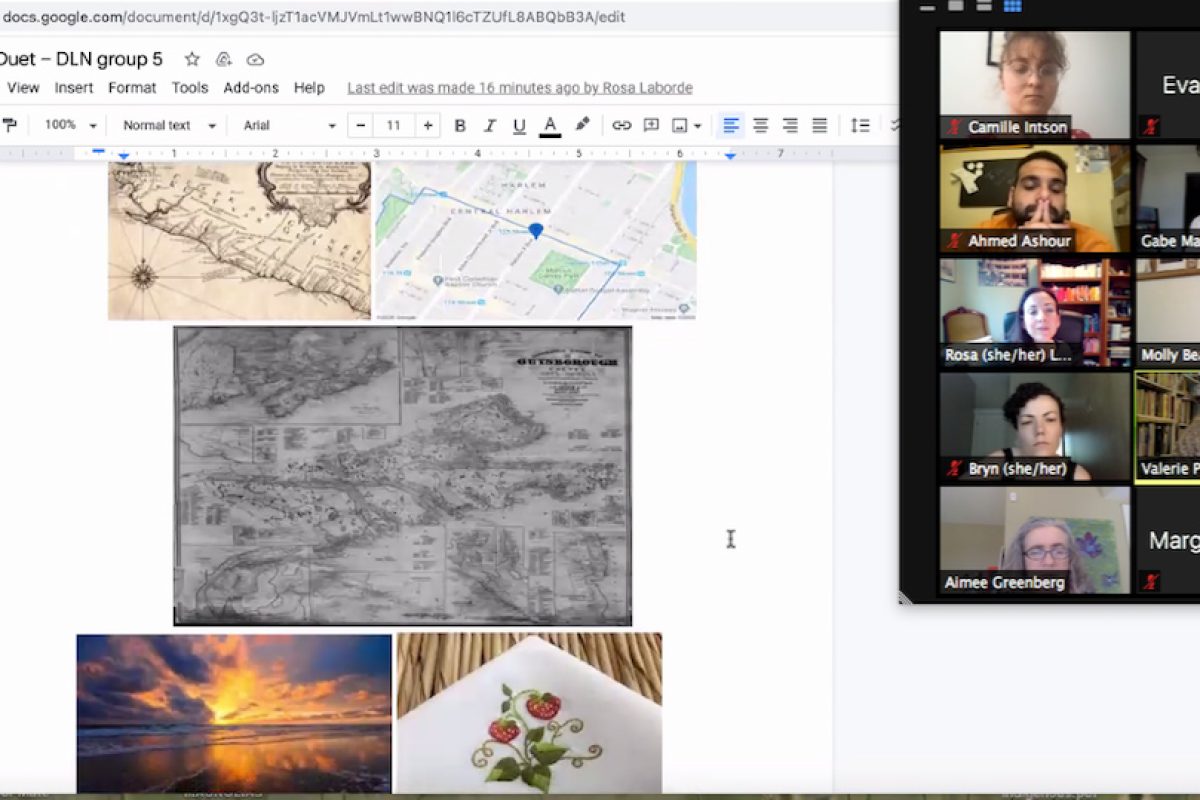
Task: Open the Insert menu
Action: 74,88
